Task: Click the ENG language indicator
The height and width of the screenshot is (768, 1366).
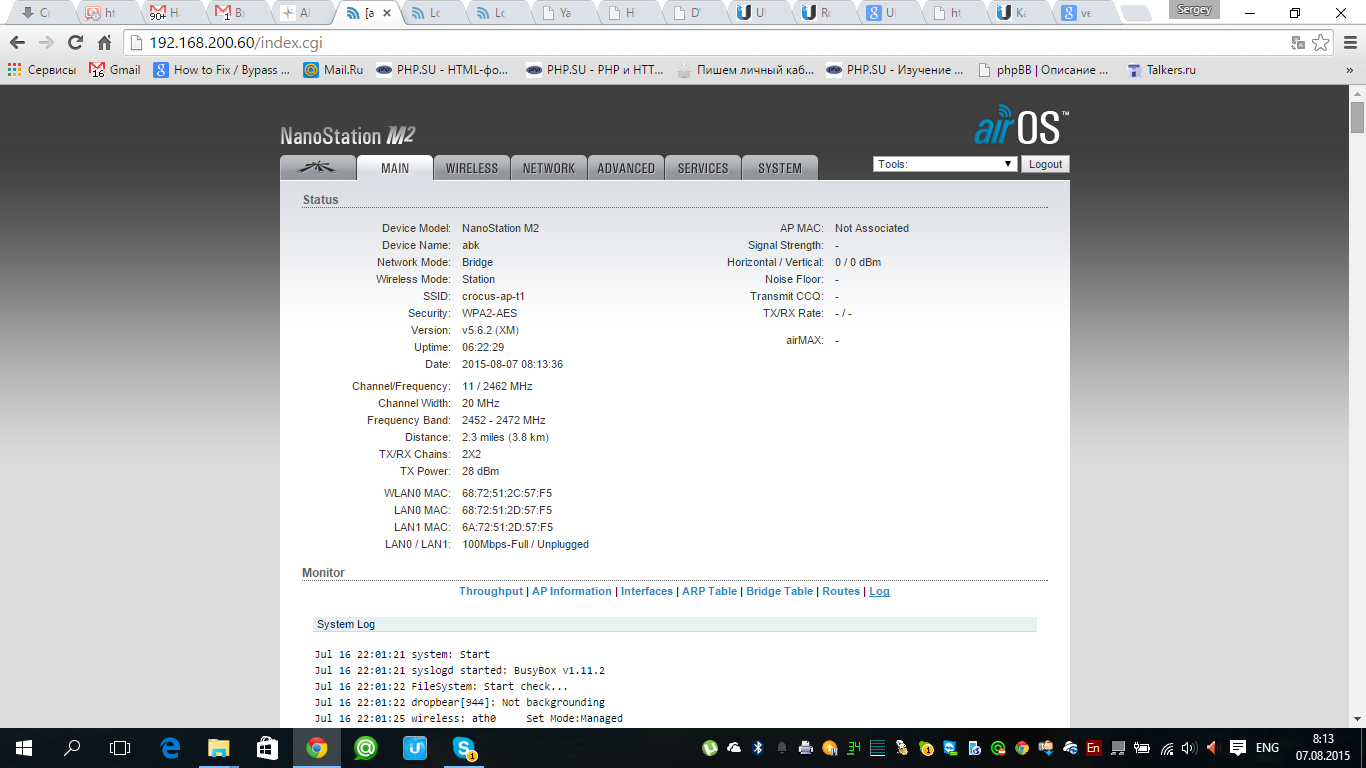Action: click(1267, 747)
